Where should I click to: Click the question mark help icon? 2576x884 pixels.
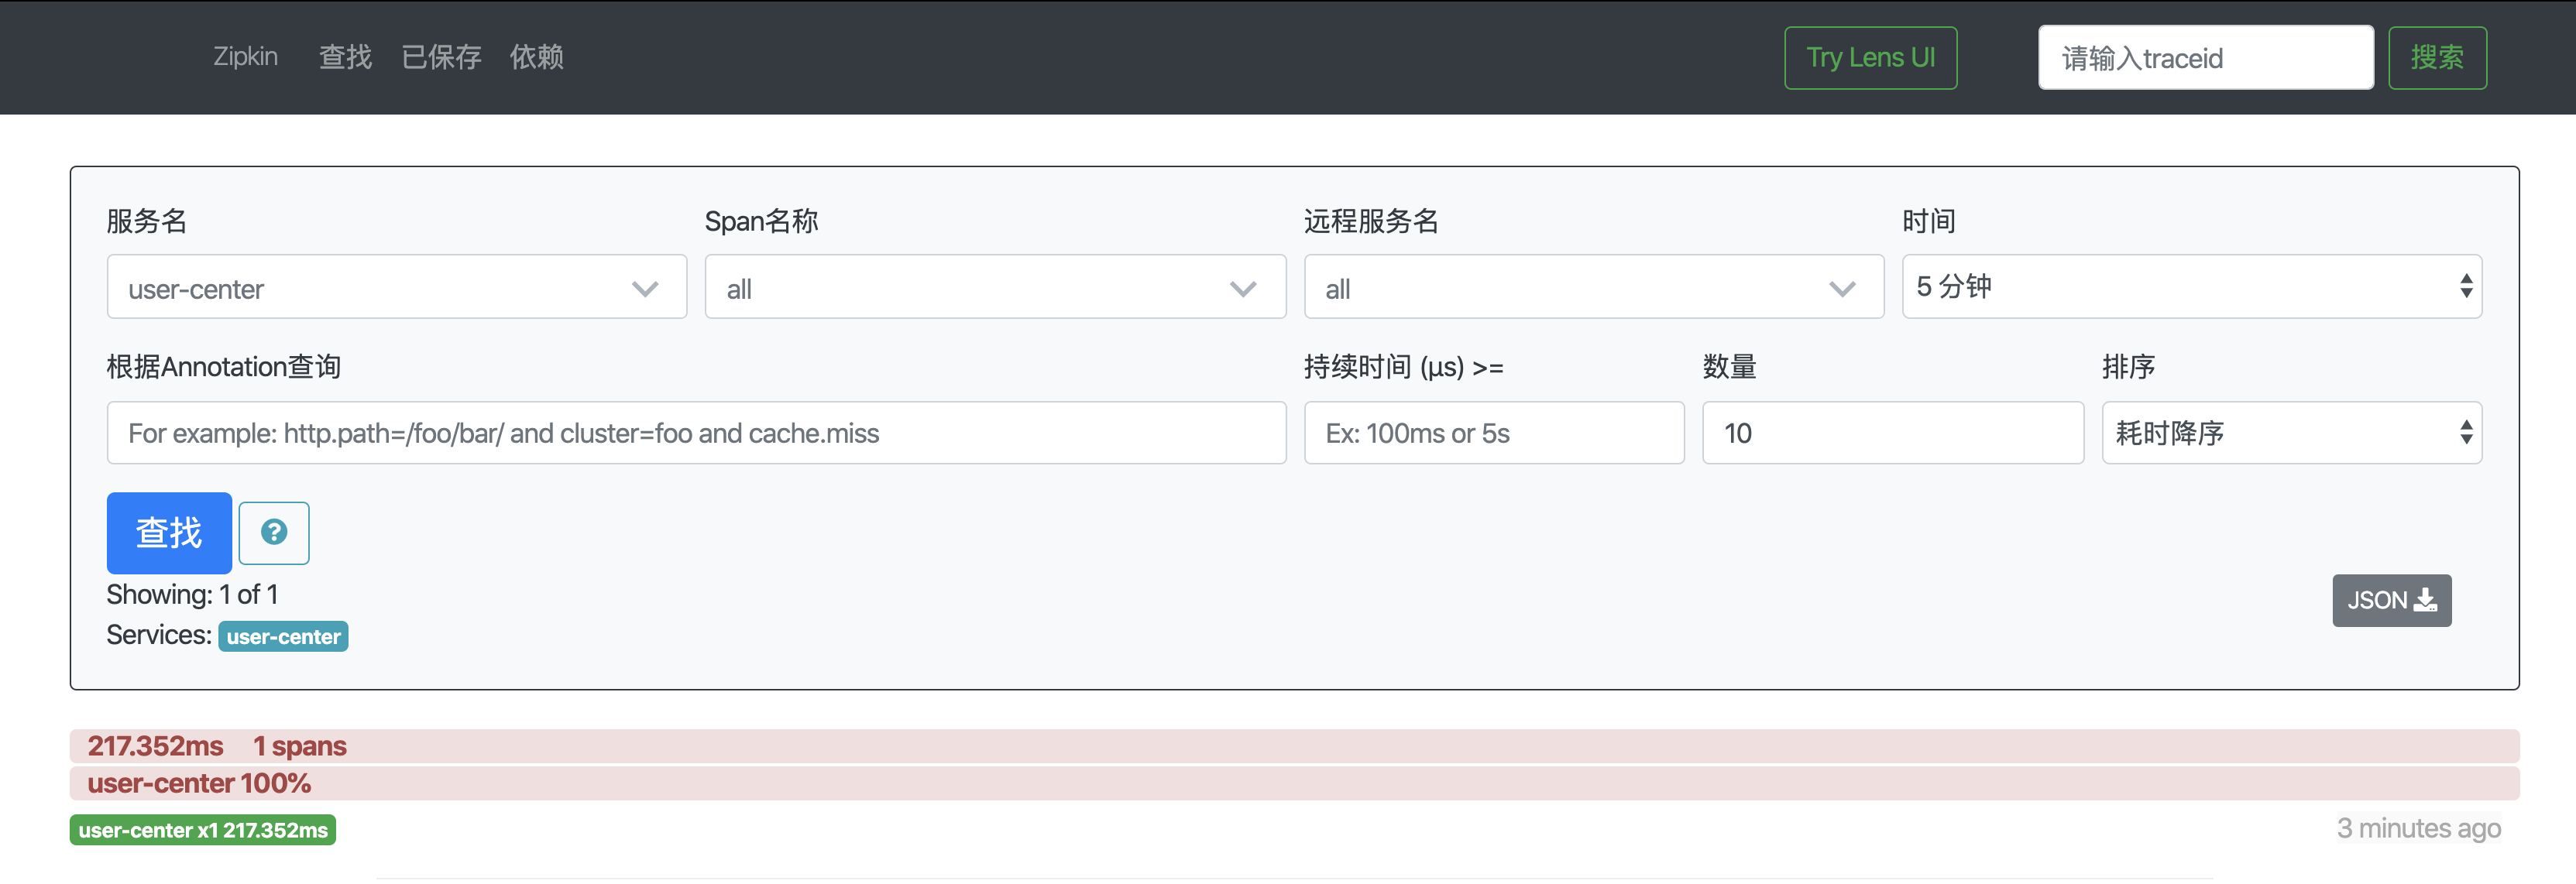tap(274, 532)
